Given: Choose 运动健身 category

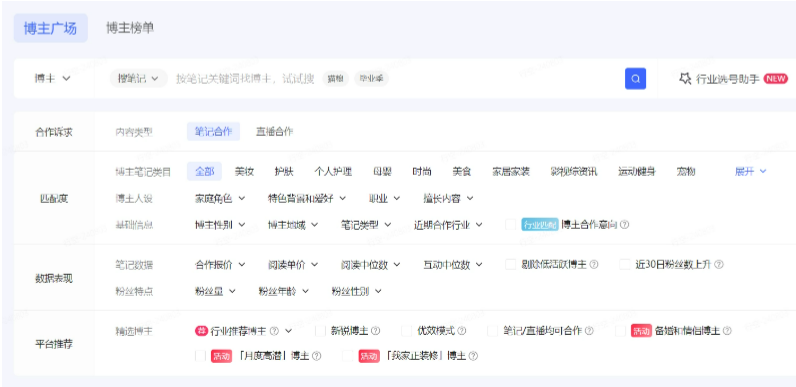Looking at the screenshot, I should [x=637, y=172].
